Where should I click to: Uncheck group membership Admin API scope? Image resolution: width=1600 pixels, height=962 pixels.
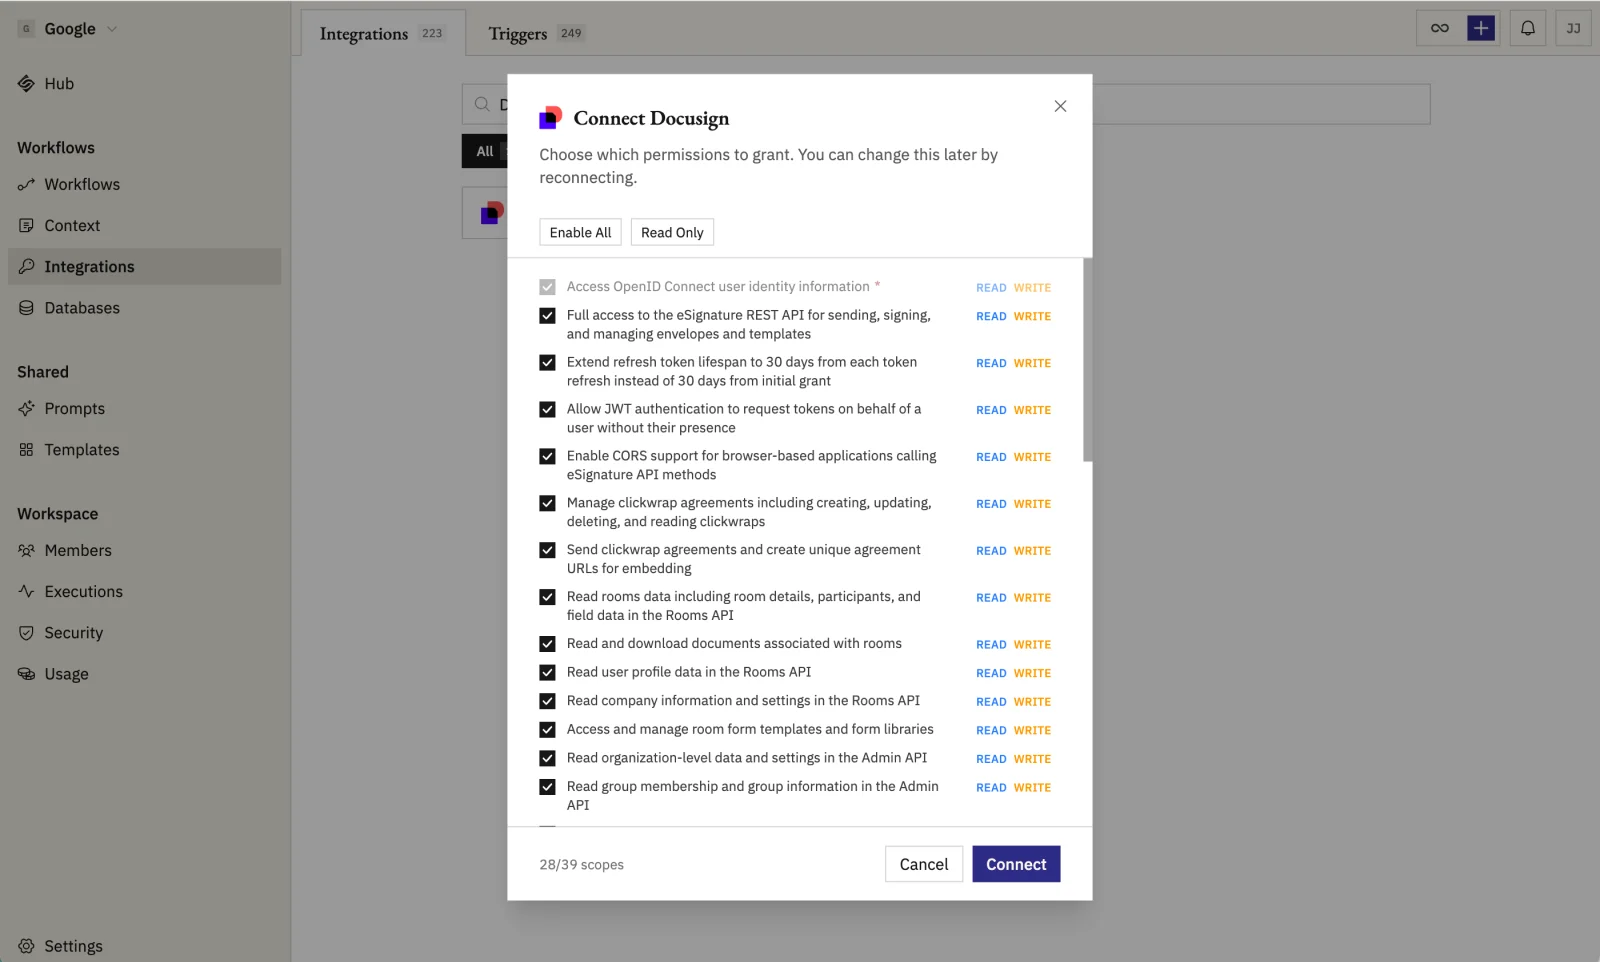coord(547,788)
